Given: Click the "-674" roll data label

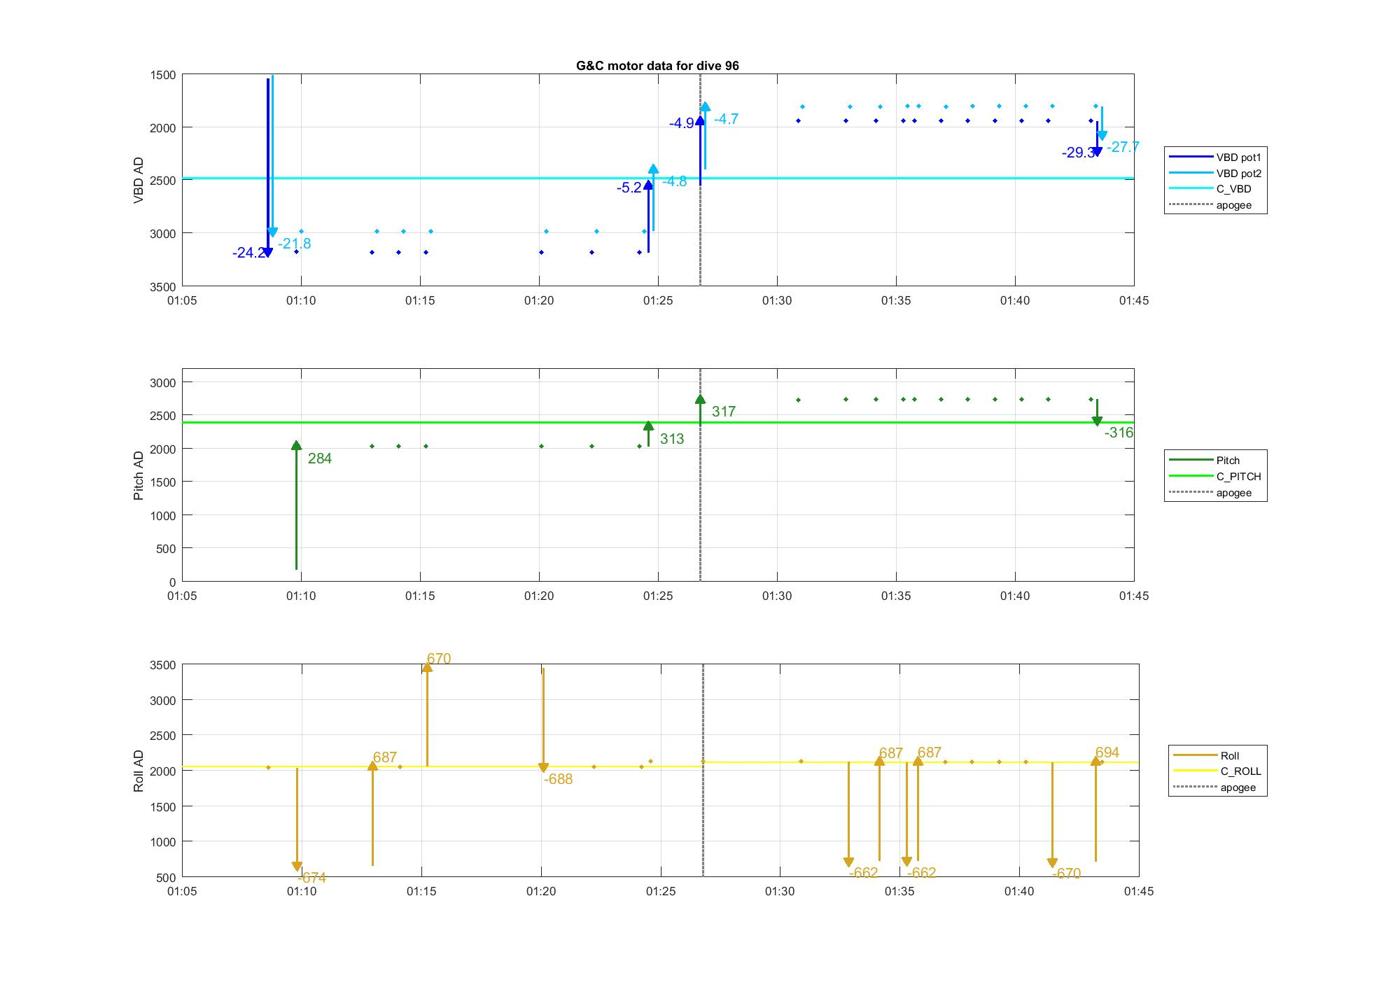Looking at the screenshot, I should (312, 878).
